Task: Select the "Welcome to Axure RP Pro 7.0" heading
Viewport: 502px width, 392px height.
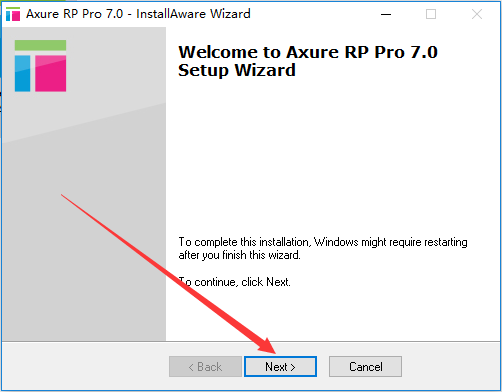Action: (308, 52)
